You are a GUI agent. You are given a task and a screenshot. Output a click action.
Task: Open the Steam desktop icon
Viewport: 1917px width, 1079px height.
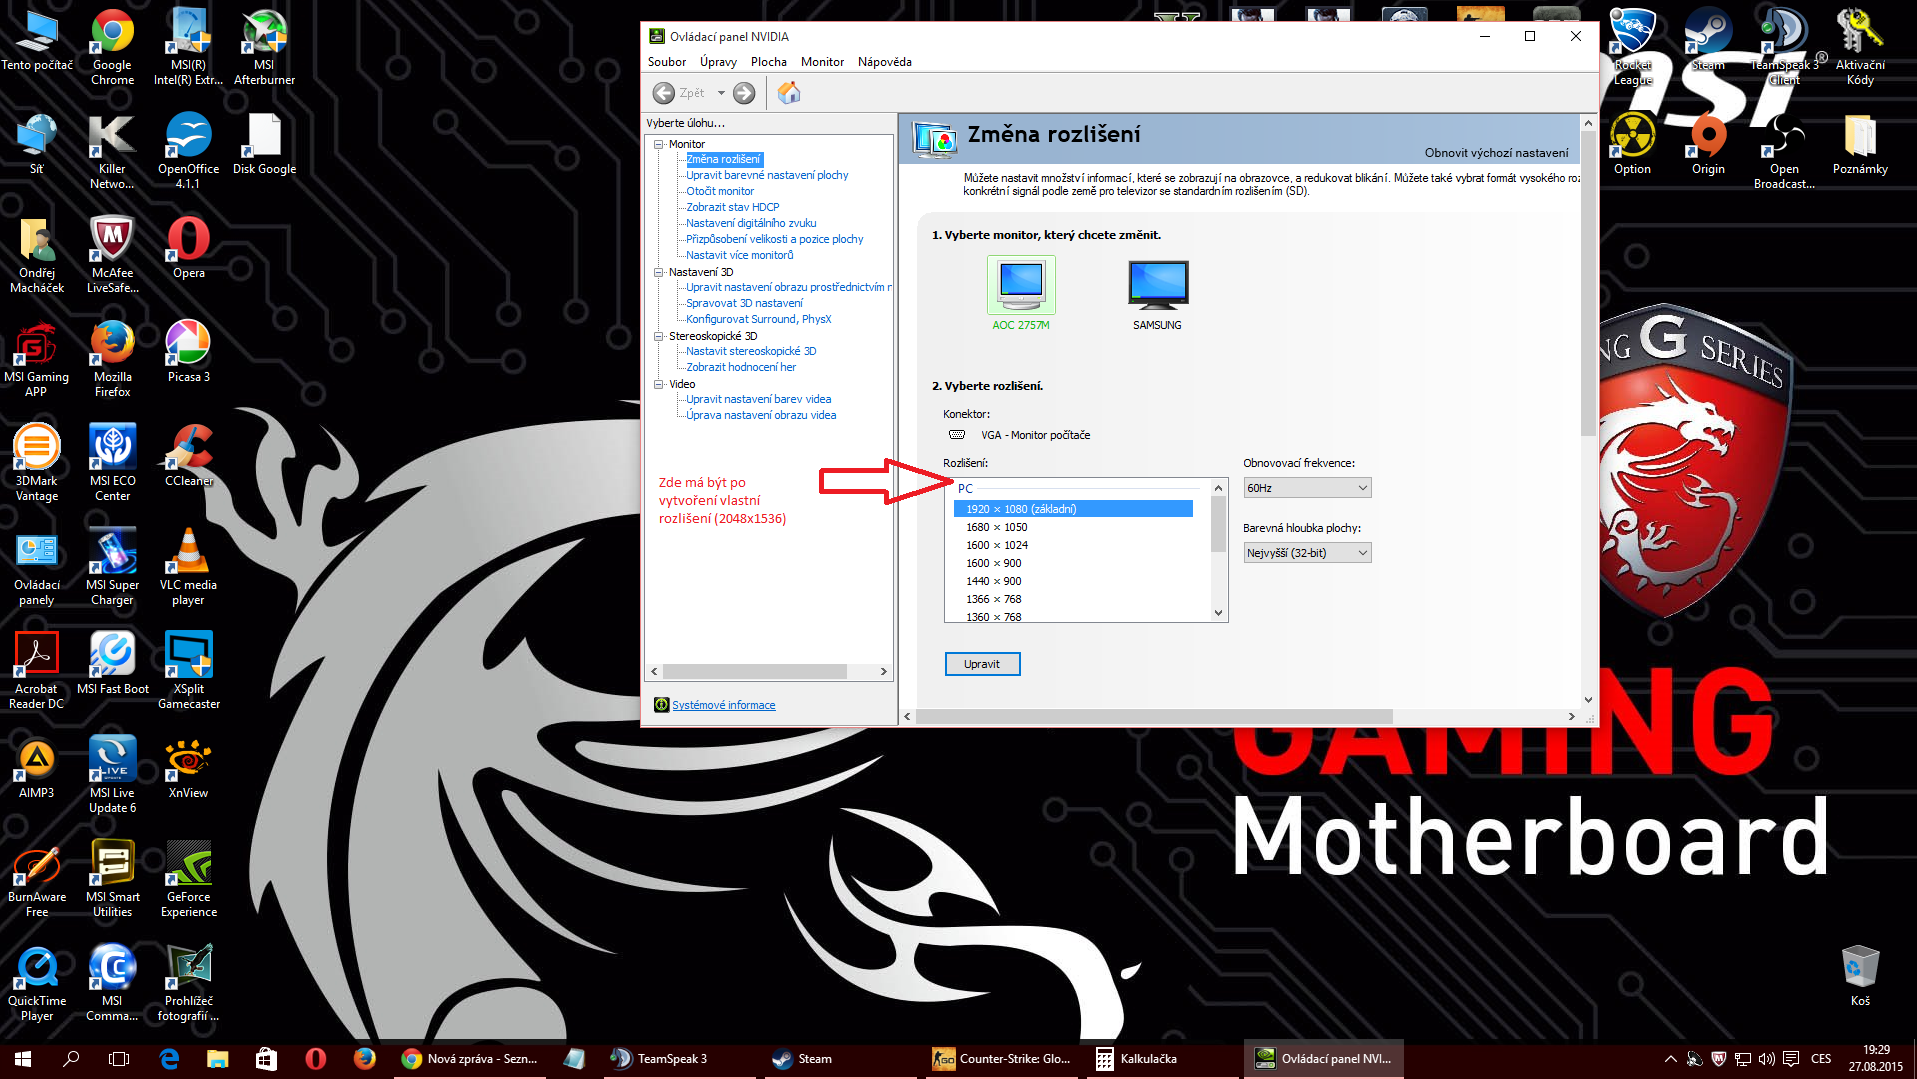[1707, 39]
